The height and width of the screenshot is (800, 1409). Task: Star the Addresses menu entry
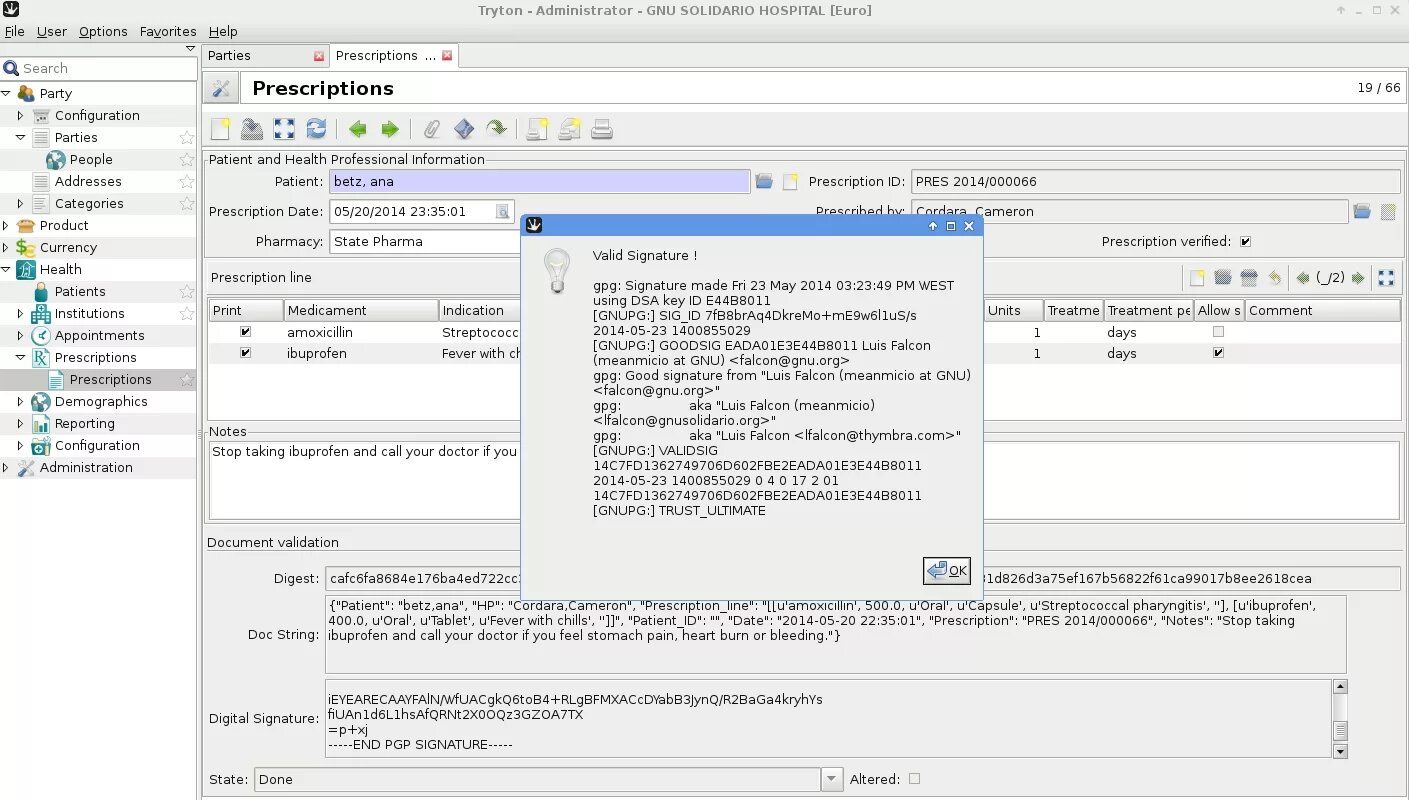tap(187, 182)
